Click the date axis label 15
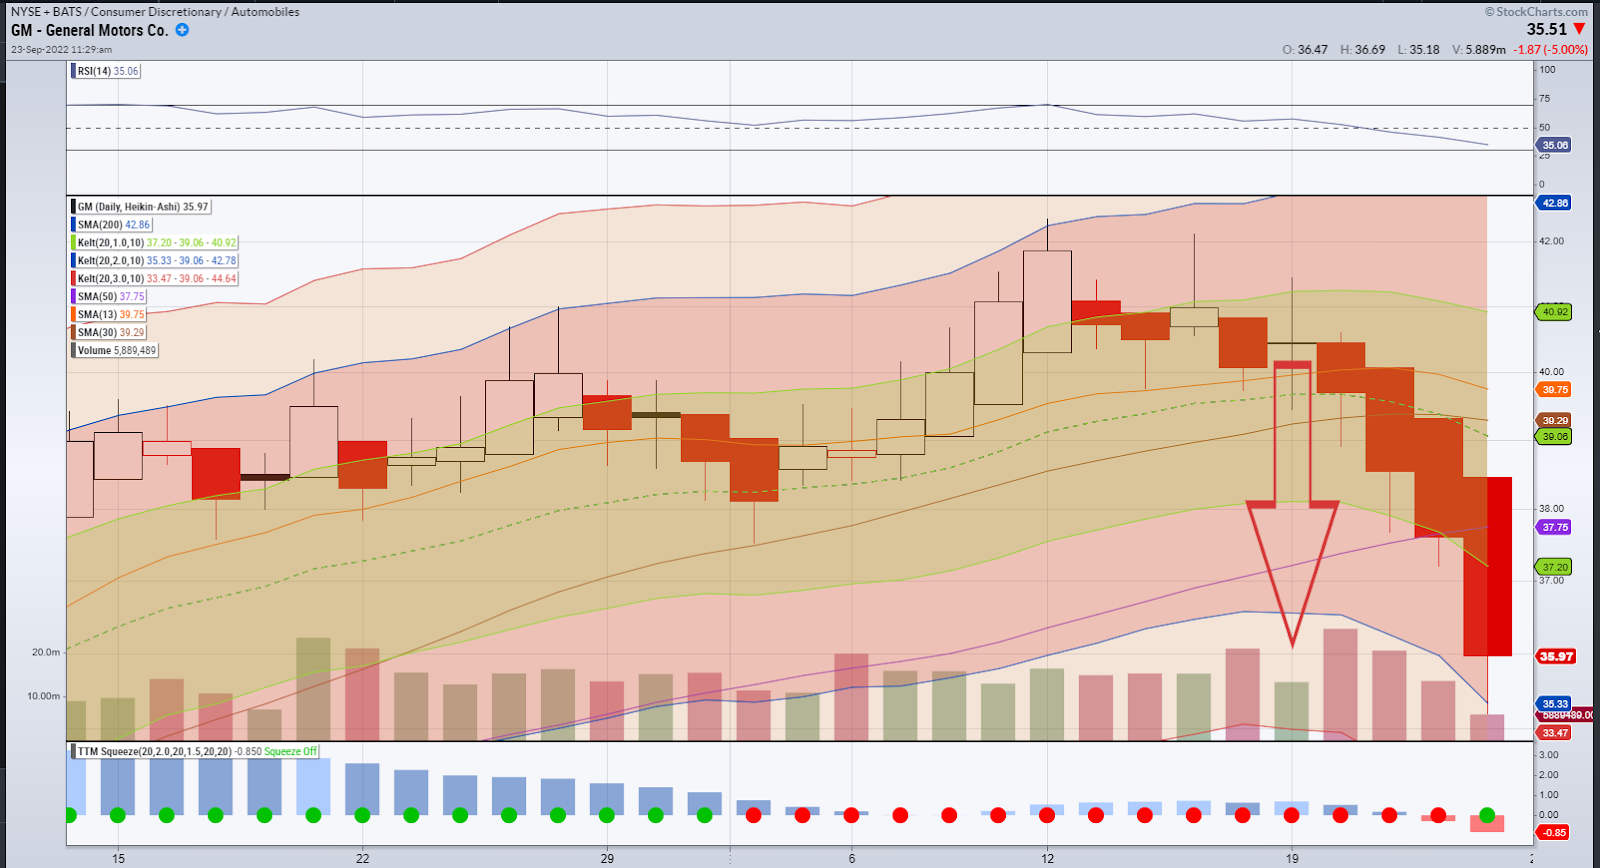 (119, 858)
